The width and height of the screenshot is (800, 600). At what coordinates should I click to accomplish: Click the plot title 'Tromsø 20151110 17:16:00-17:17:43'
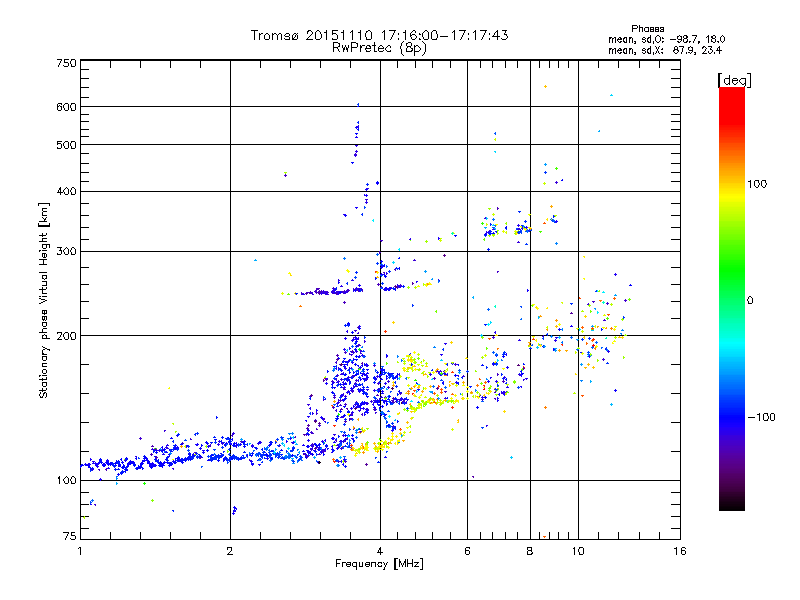pos(379,35)
